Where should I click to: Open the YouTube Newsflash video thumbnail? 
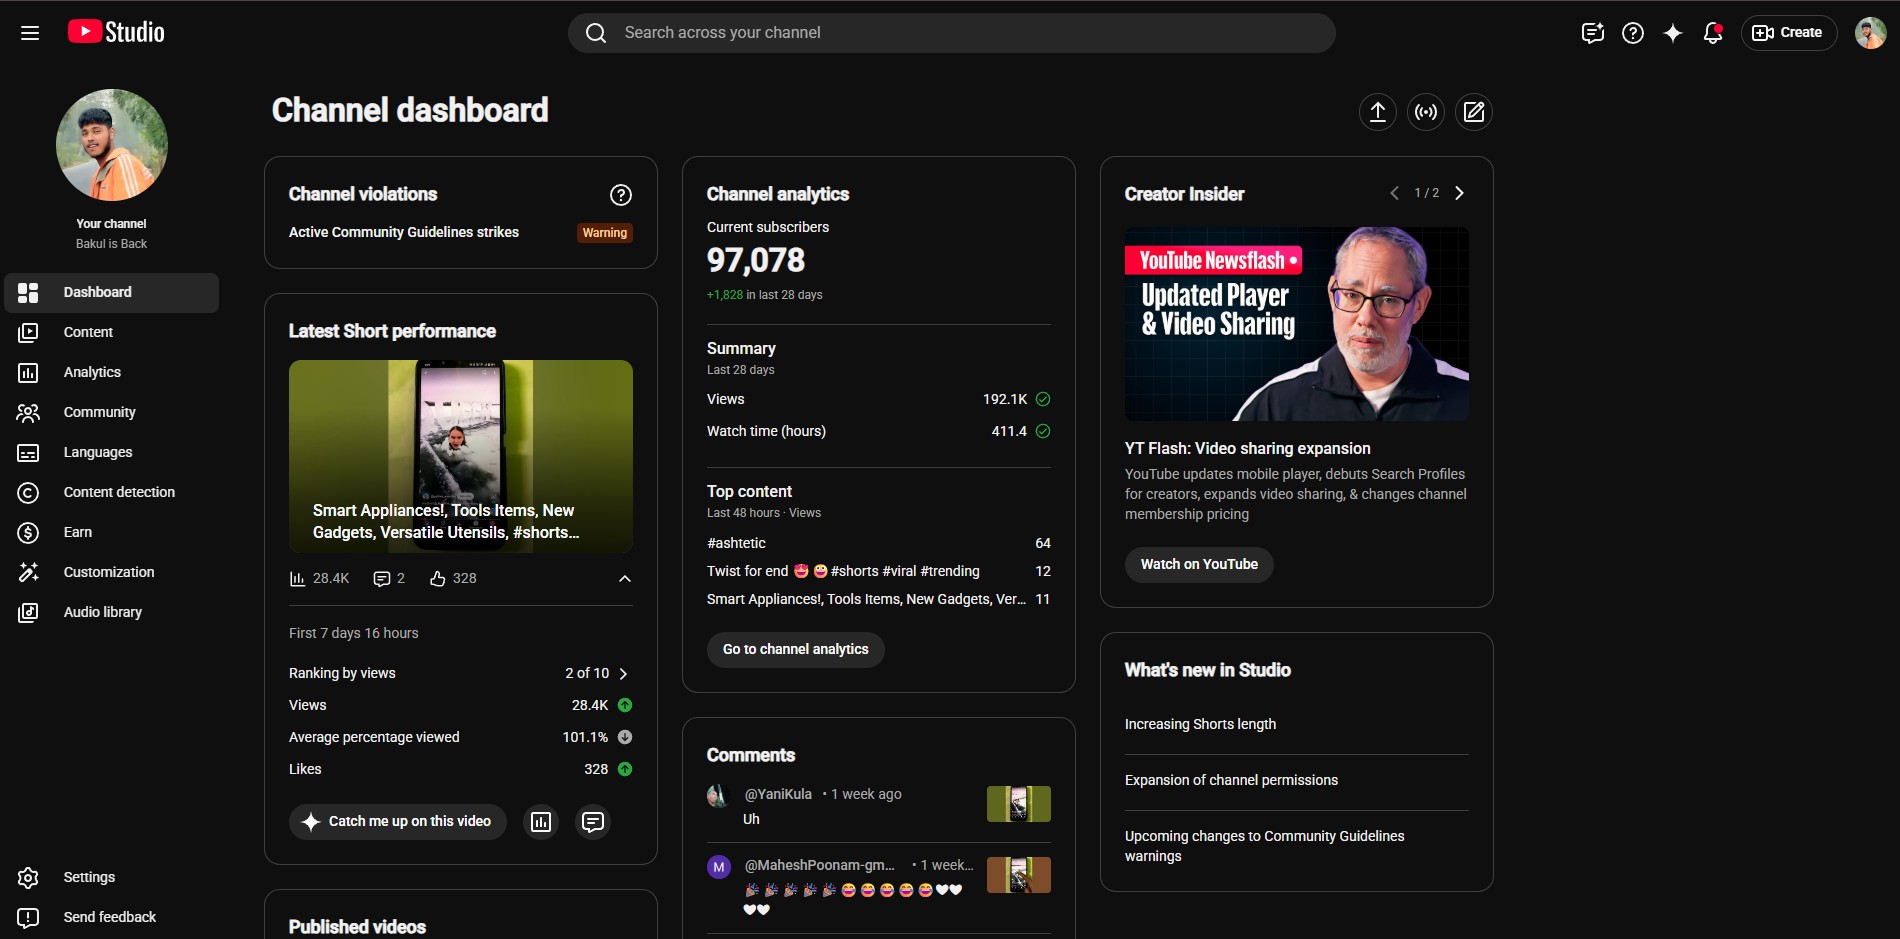point(1297,324)
